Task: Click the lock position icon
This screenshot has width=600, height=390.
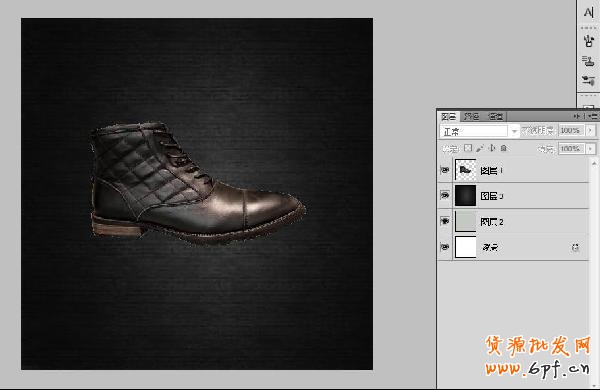Action: coord(492,148)
